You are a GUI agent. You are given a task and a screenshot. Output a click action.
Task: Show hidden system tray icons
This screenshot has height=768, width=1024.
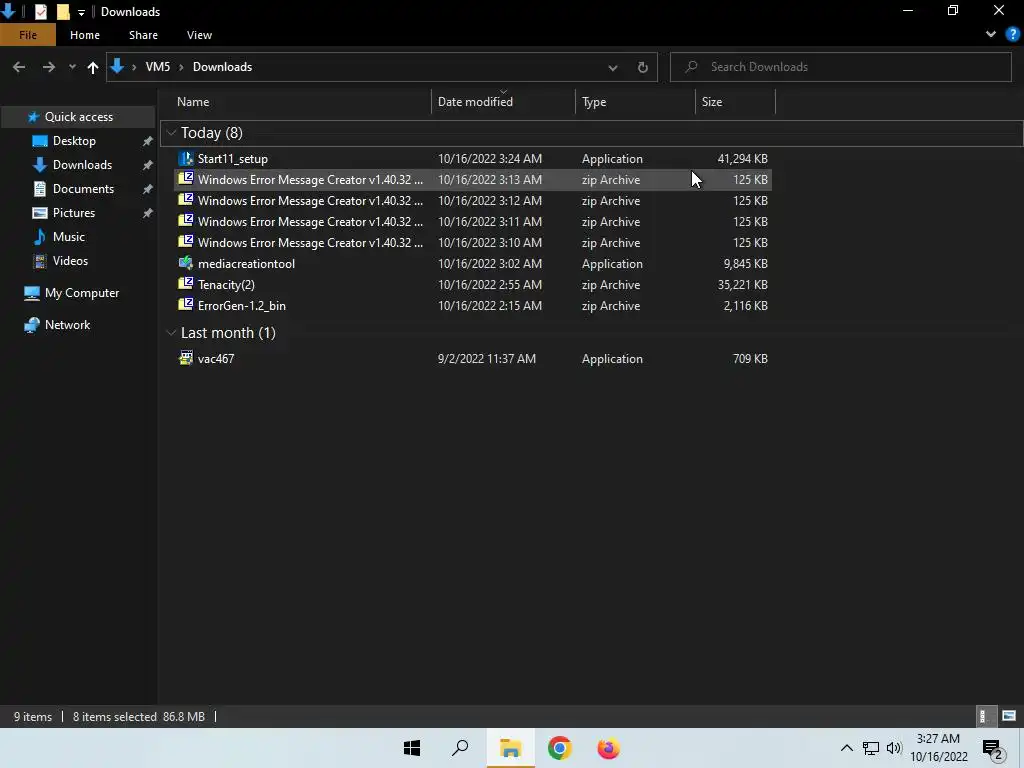point(846,748)
